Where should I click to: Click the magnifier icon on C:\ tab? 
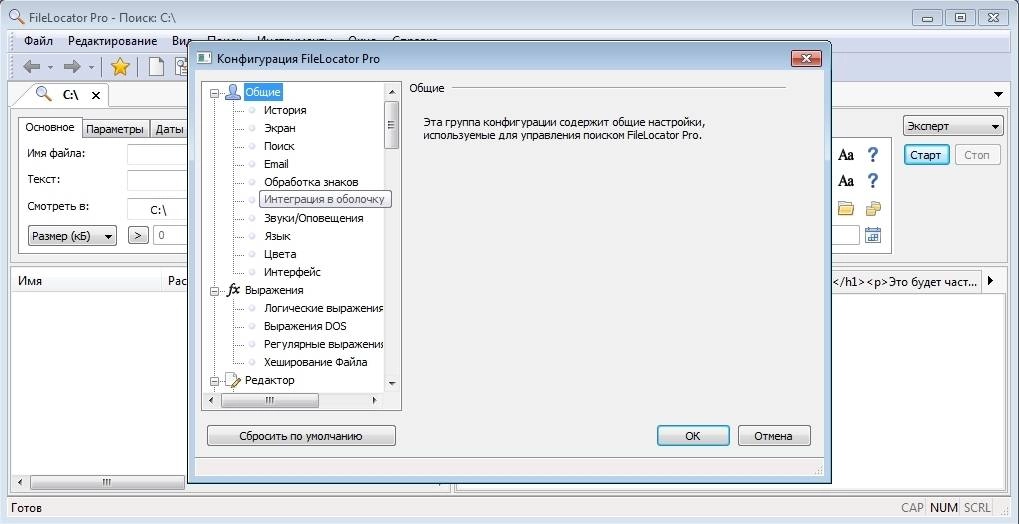[x=44, y=94]
